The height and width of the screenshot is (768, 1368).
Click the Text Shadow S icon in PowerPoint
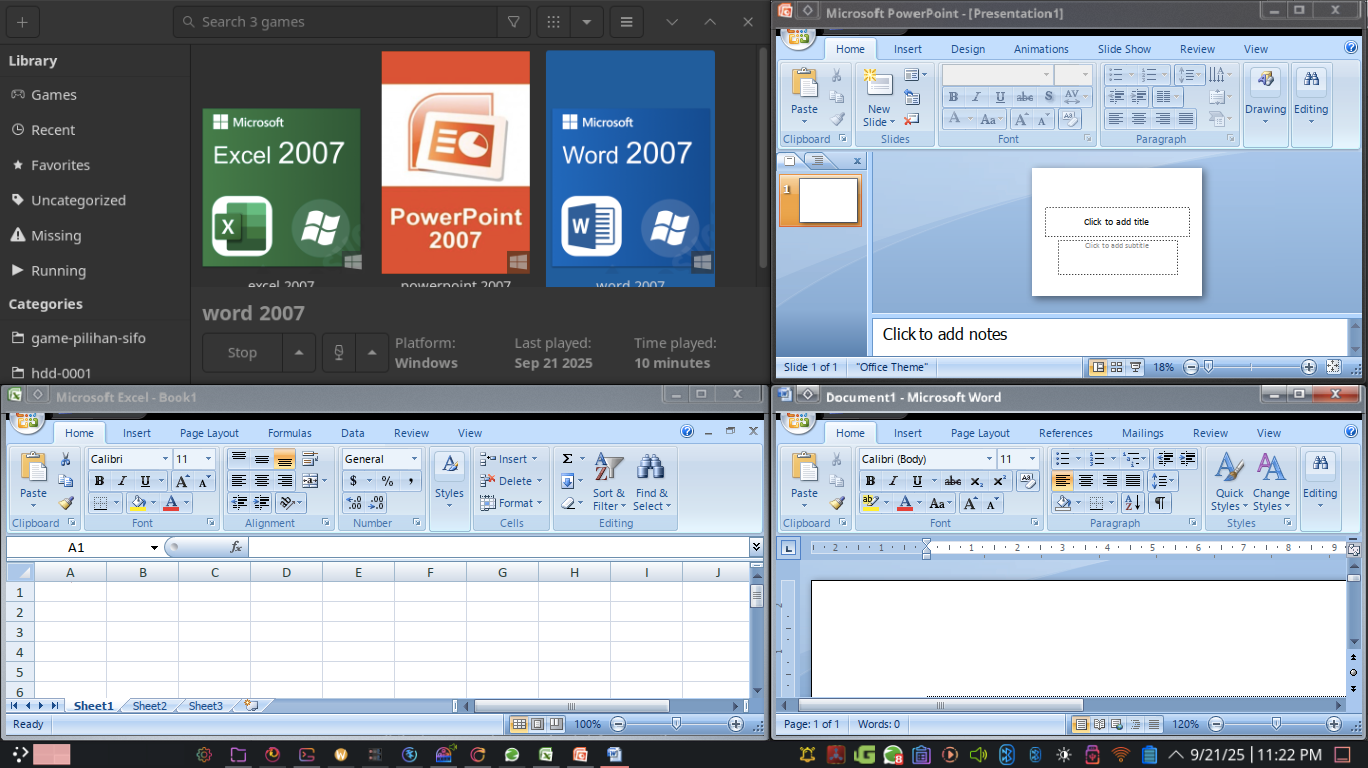[1049, 97]
